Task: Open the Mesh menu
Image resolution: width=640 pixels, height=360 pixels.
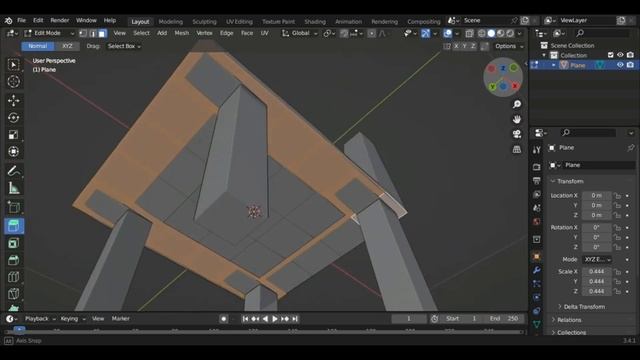Action: [182, 33]
